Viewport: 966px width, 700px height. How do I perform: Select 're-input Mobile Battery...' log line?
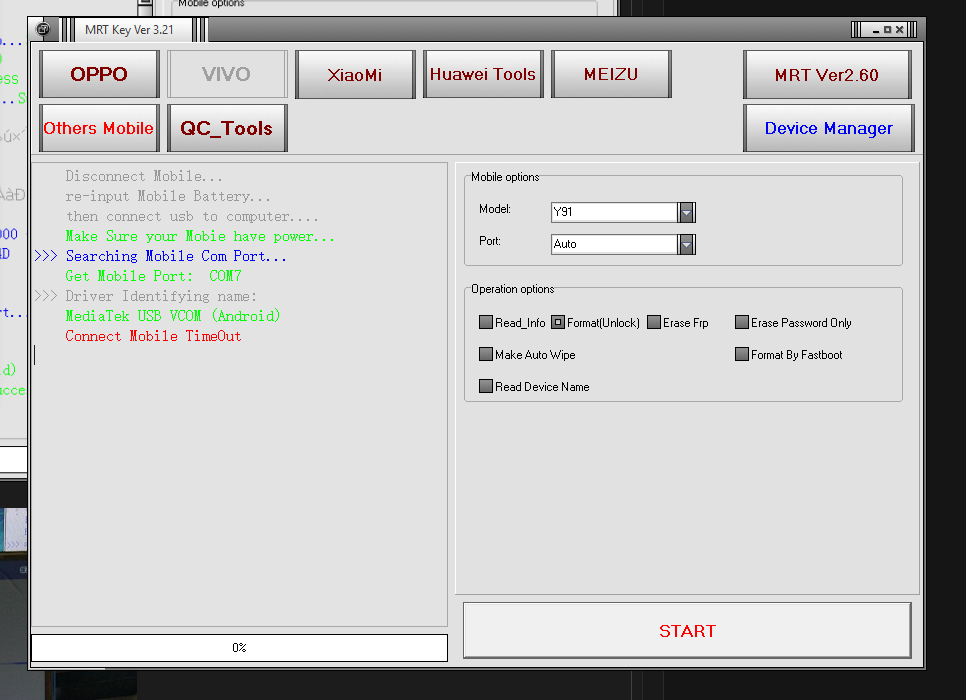tap(168, 197)
